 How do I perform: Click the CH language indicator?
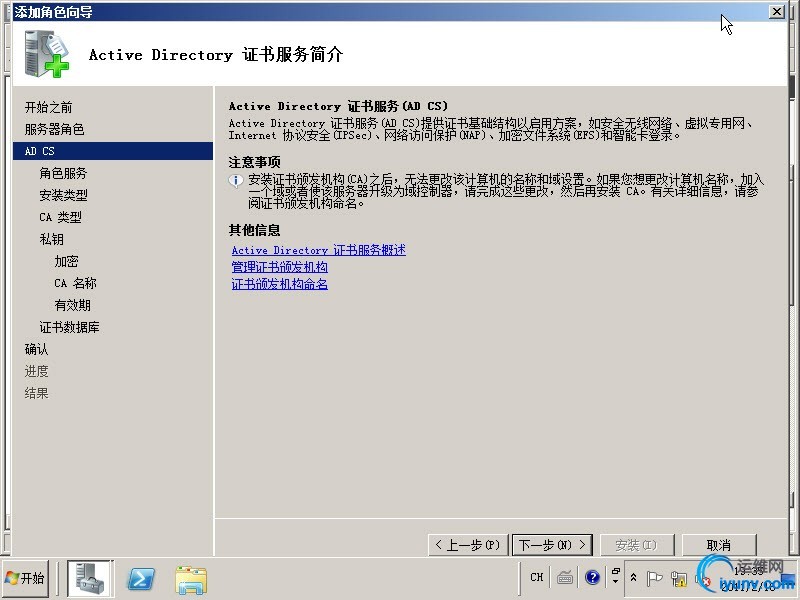[537, 577]
